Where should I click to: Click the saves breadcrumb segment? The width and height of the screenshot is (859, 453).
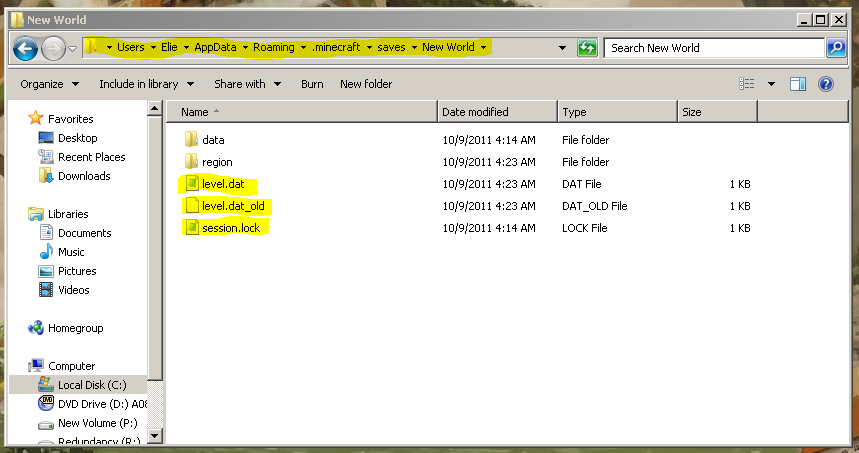click(x=391, y=48)
